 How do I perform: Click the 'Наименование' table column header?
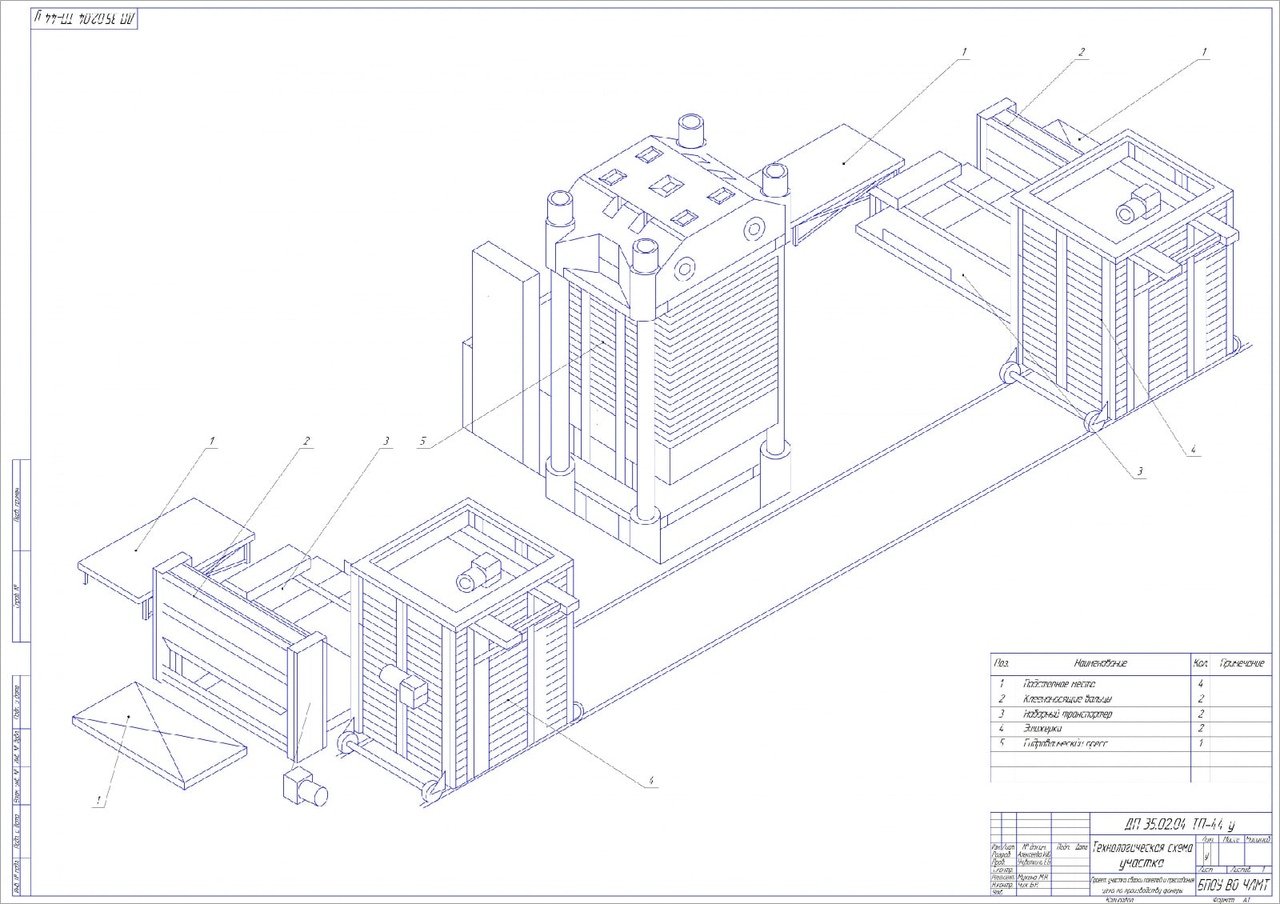[1100, 662]
